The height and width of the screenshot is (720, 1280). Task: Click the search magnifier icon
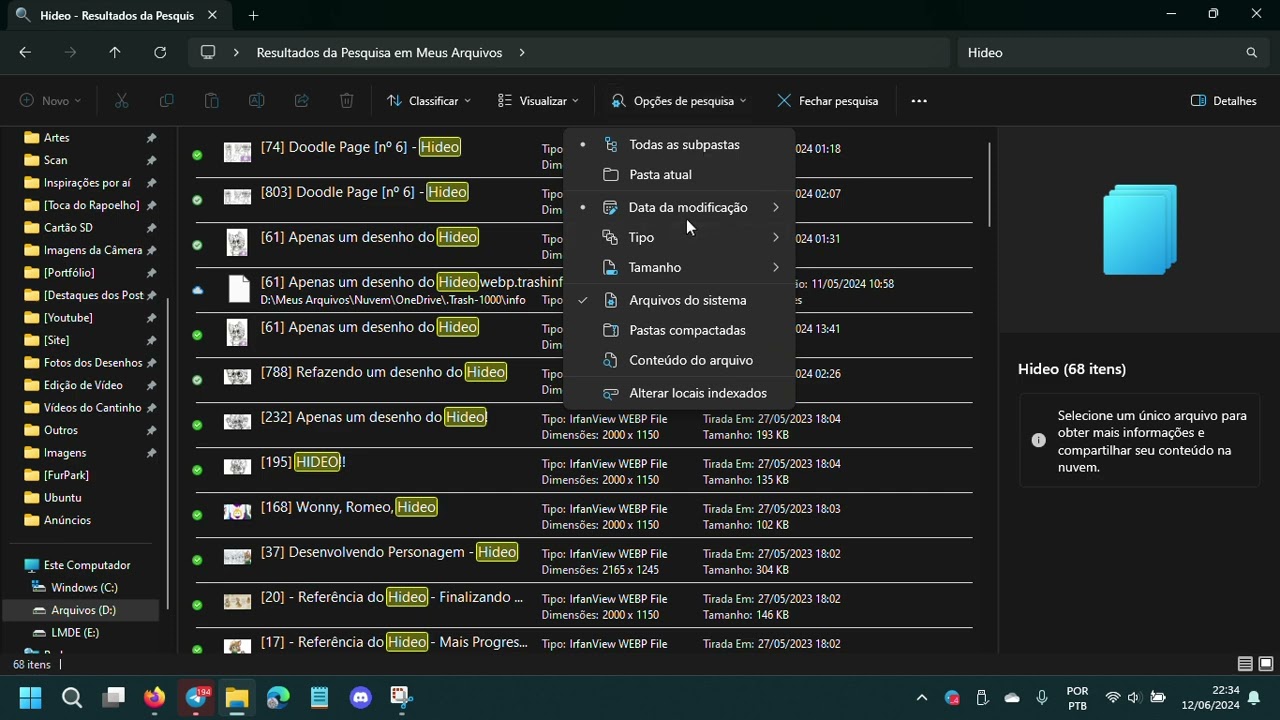tap(1251, 53)
